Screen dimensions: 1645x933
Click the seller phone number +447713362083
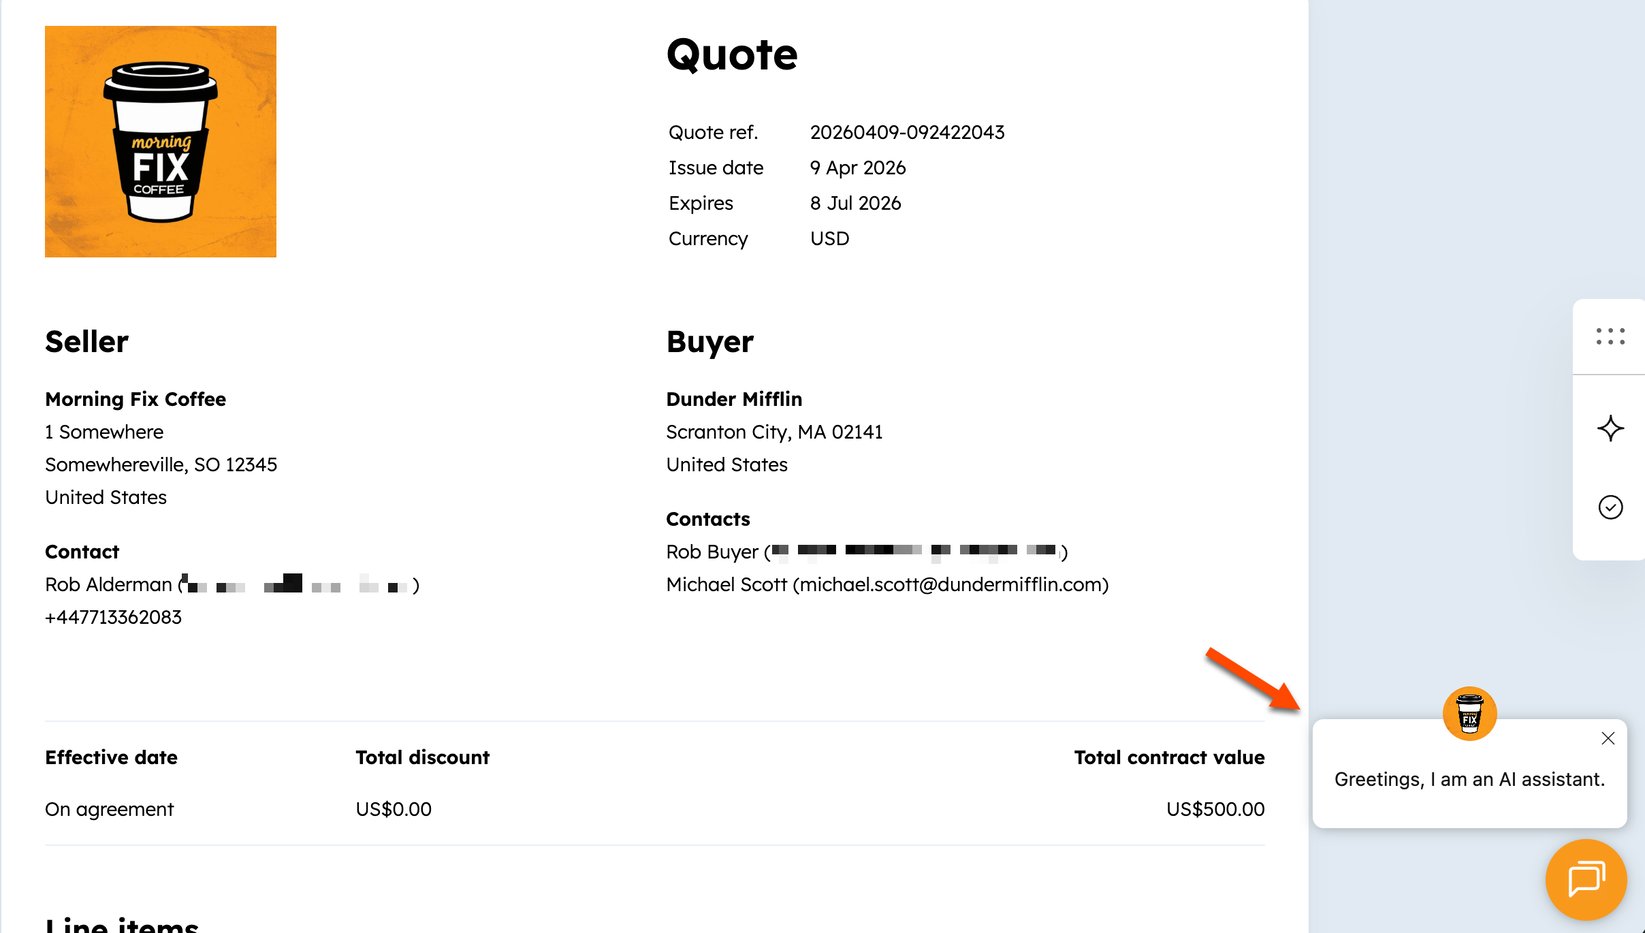[113, 617]
